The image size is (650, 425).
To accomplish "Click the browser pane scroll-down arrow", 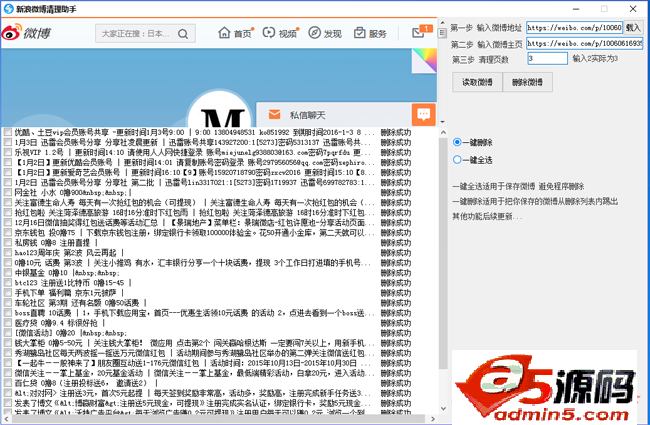I will pyautogui.click(x=442, y=122).
